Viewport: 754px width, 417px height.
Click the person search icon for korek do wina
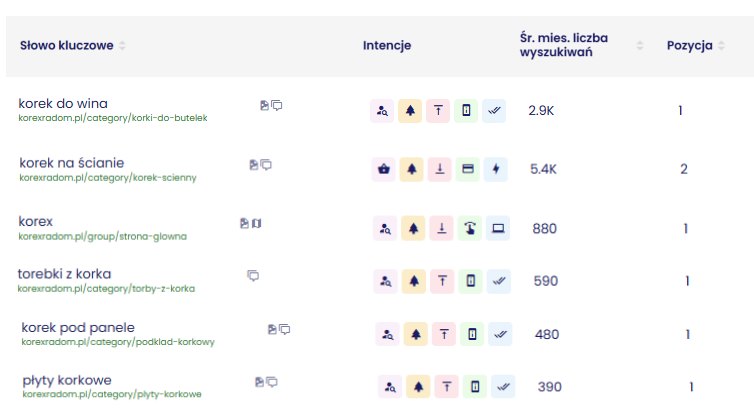(382, 111)
